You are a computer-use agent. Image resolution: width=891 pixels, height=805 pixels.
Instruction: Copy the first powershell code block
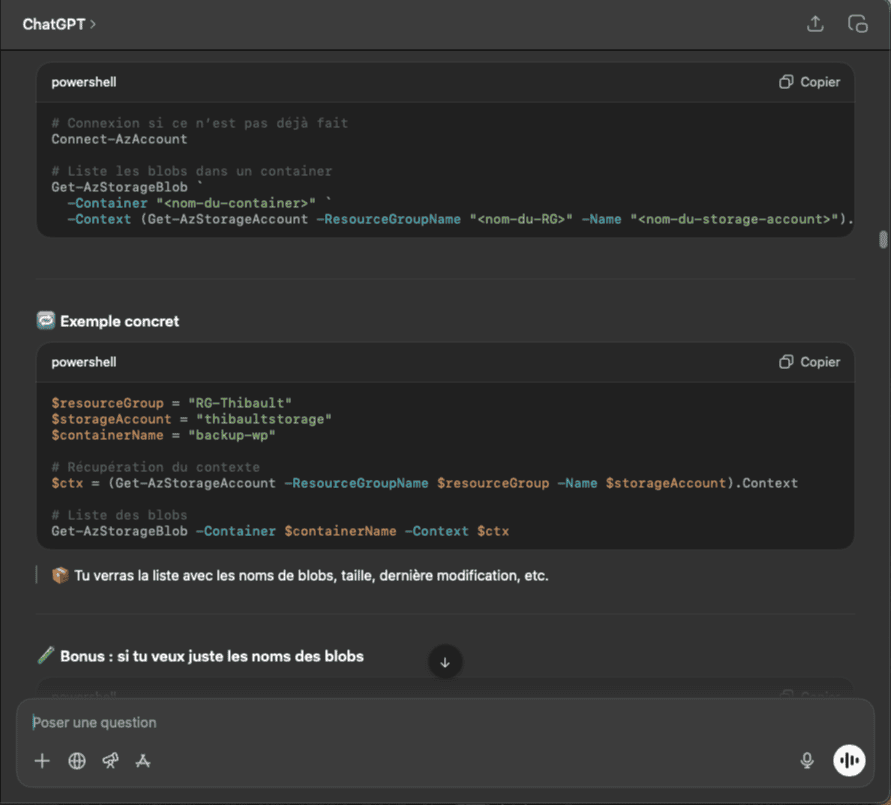point(810,82)
